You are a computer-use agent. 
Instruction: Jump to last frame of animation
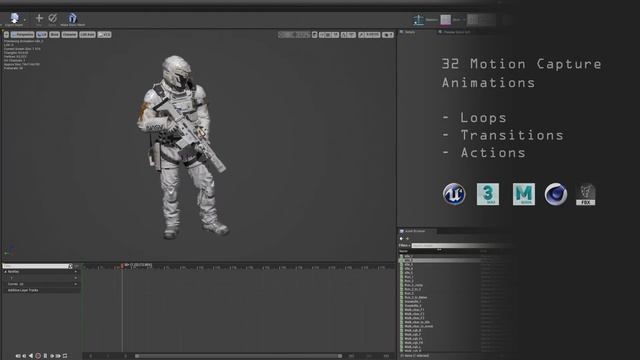point(58,356)
